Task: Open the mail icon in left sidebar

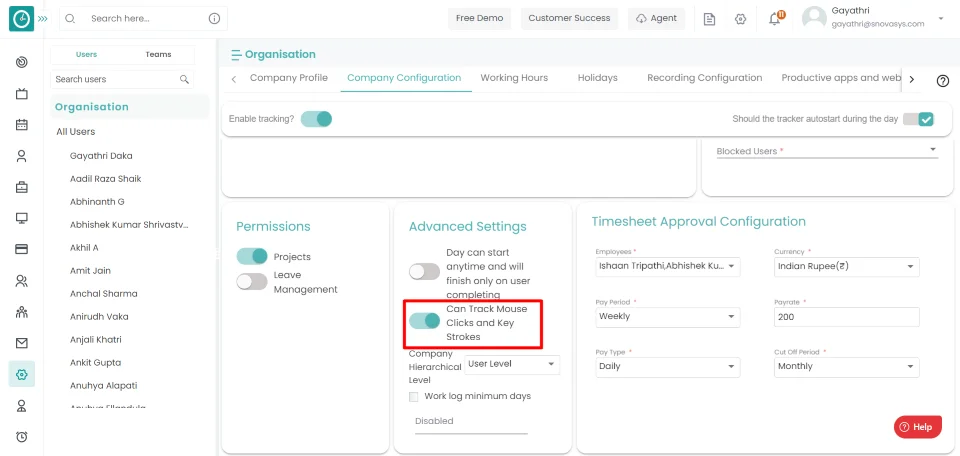Action: [21, 343]
